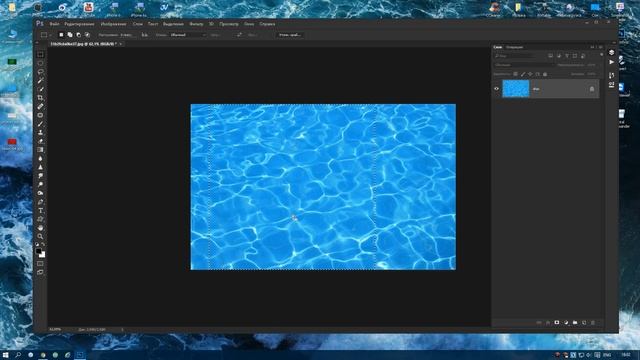Collapse the Layers panel to icons
The image size is (640, 360).
pyautogui.click(x=592, y=47)
